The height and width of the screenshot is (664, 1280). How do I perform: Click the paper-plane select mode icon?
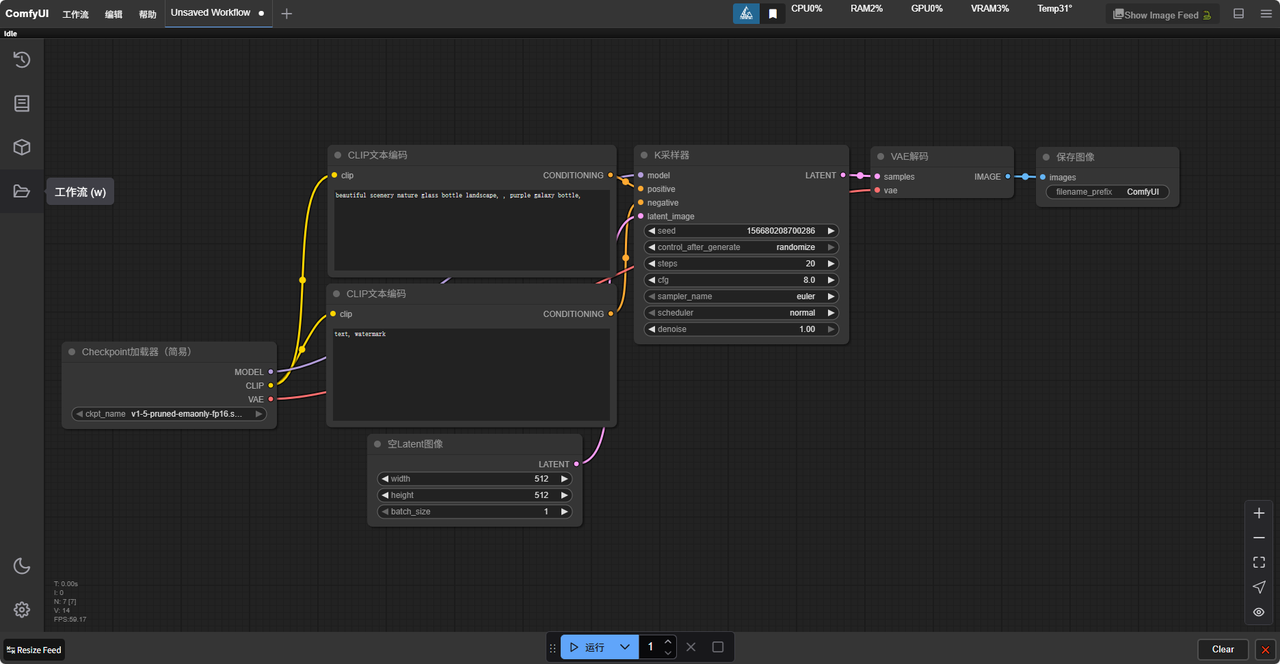[x=1259, y=587]
